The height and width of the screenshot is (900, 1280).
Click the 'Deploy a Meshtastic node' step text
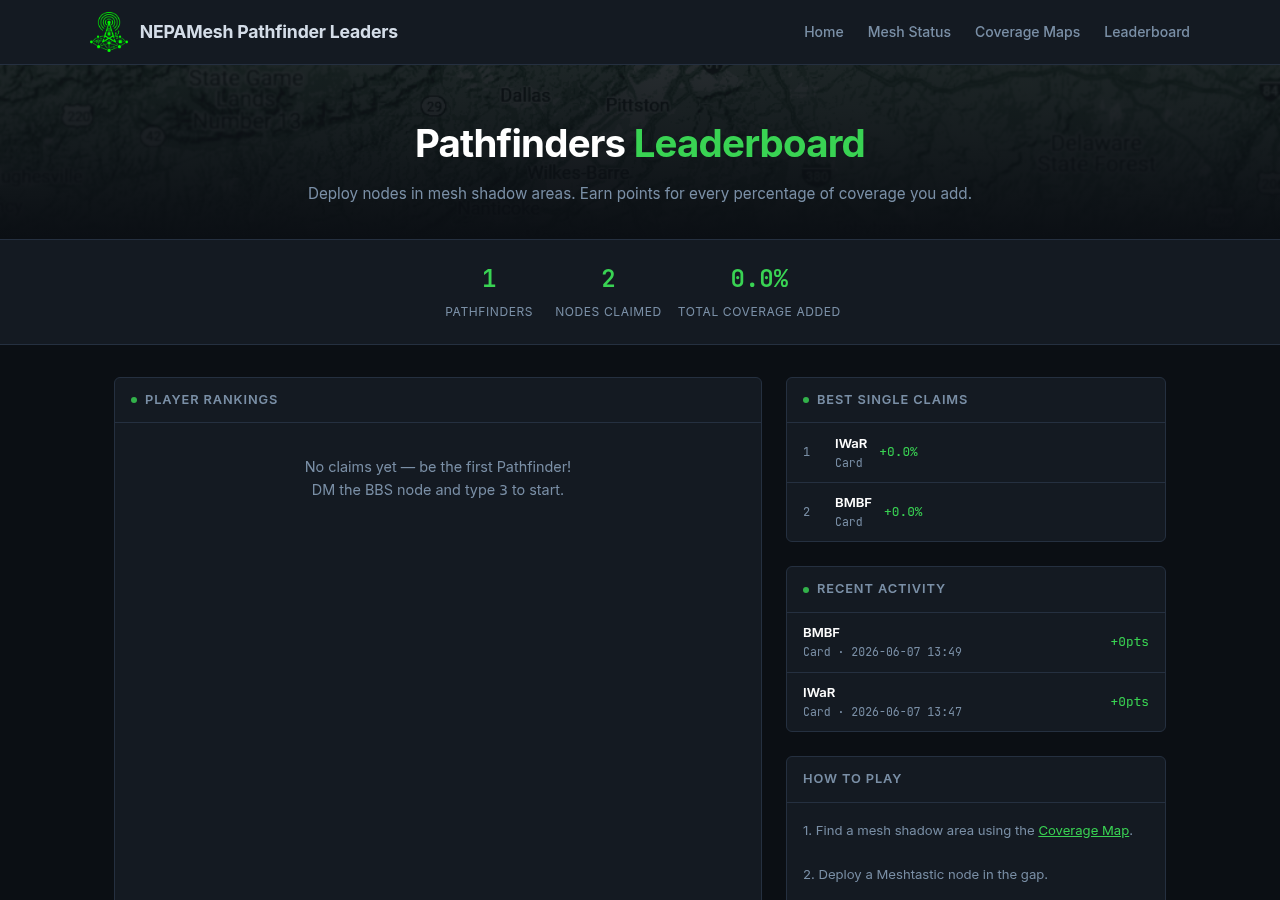click(925, 874)
